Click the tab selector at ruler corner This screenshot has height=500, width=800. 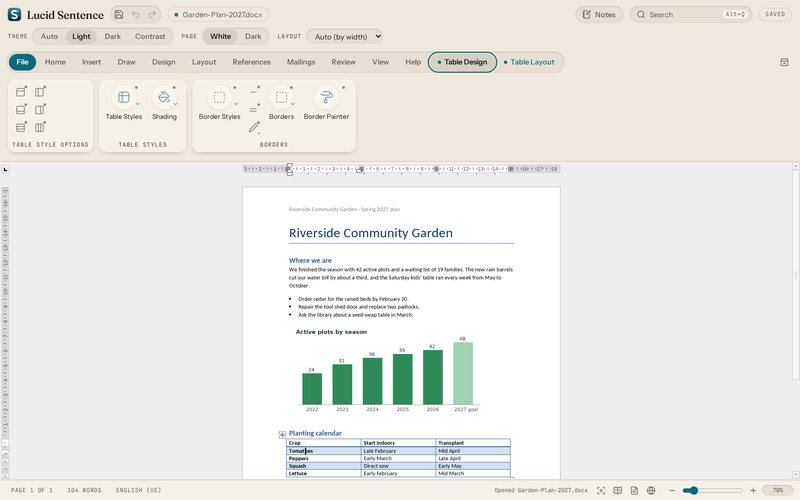tap(5, 169)
